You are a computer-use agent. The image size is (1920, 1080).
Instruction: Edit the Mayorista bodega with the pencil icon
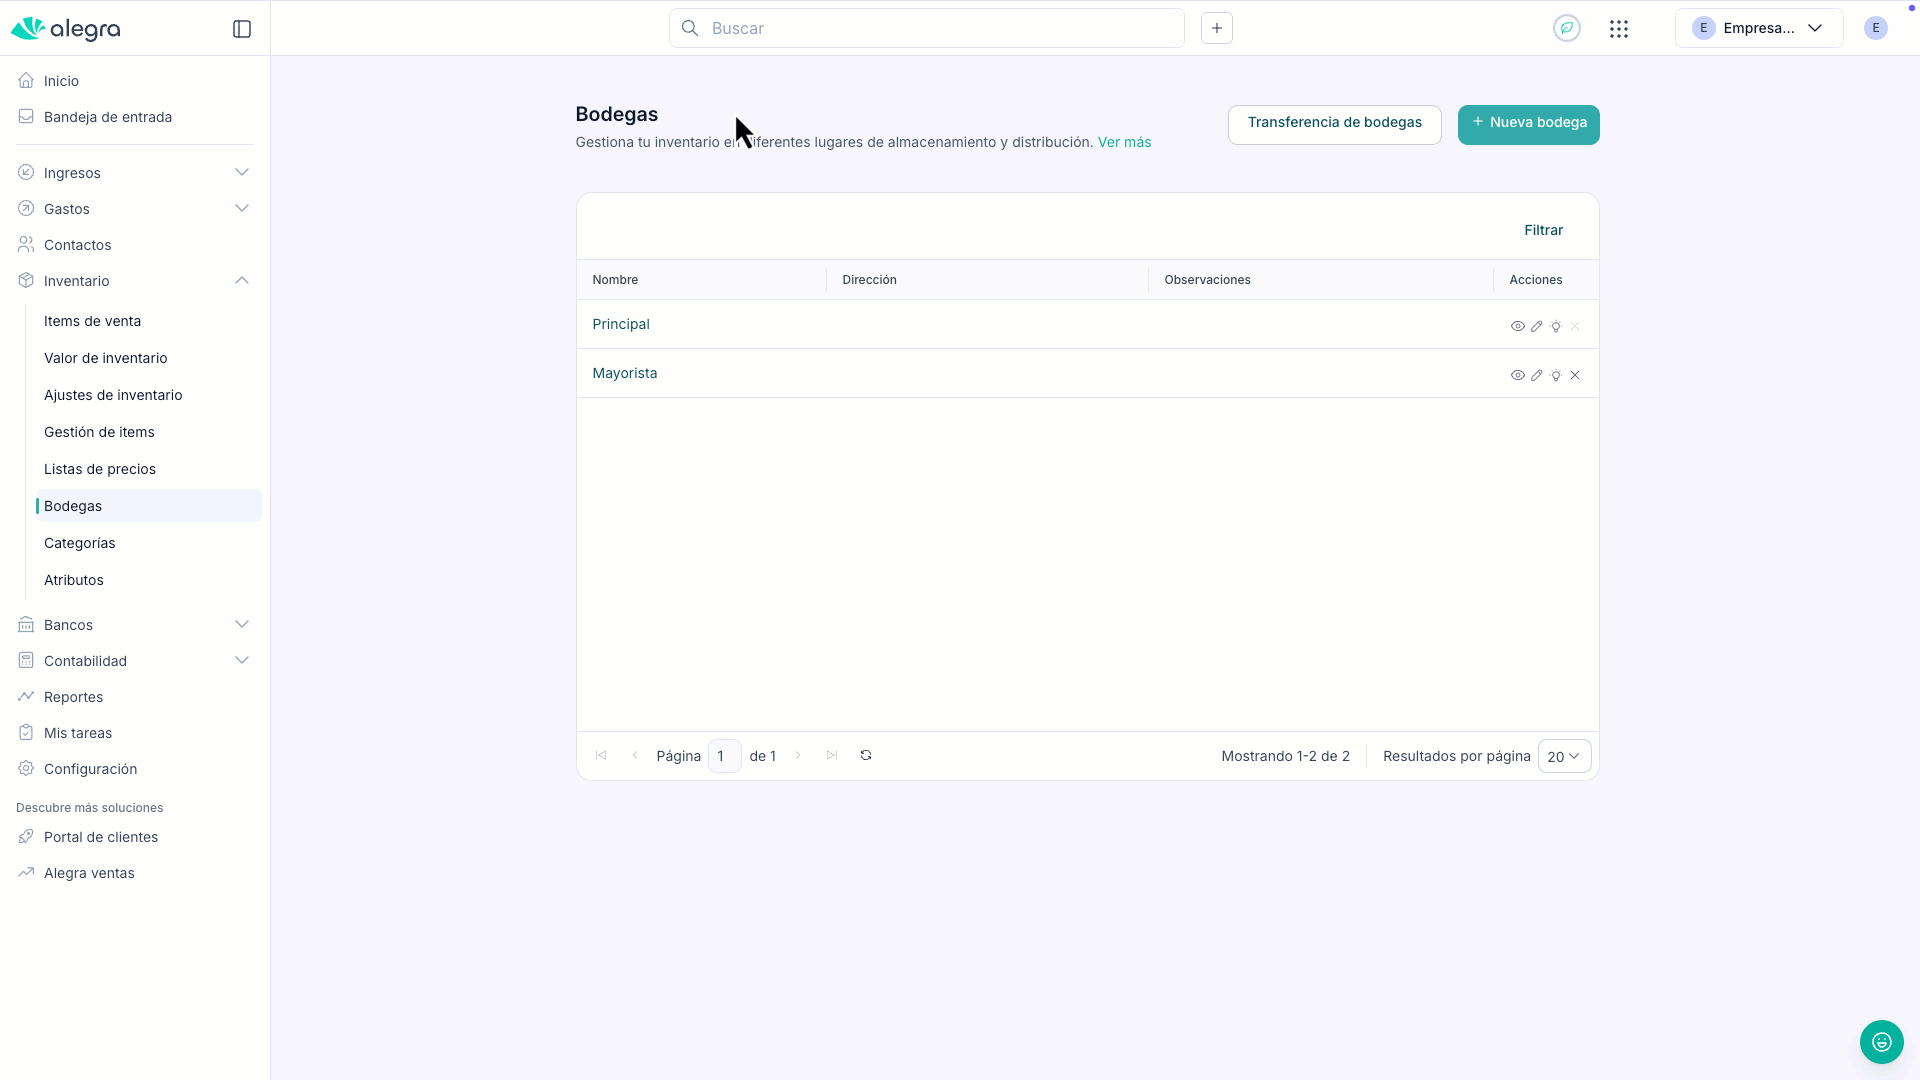click(1537, 375)
